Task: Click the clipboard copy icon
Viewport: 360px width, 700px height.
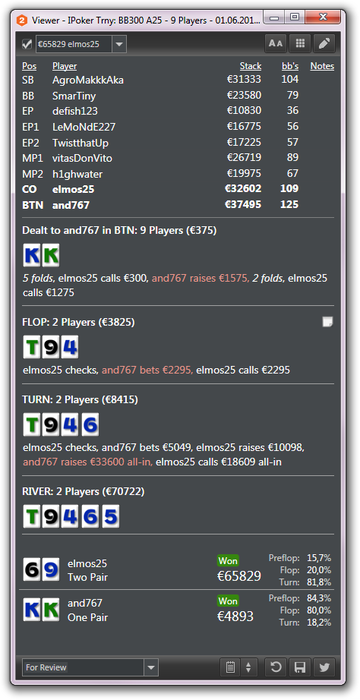Action: coord(230,667)
